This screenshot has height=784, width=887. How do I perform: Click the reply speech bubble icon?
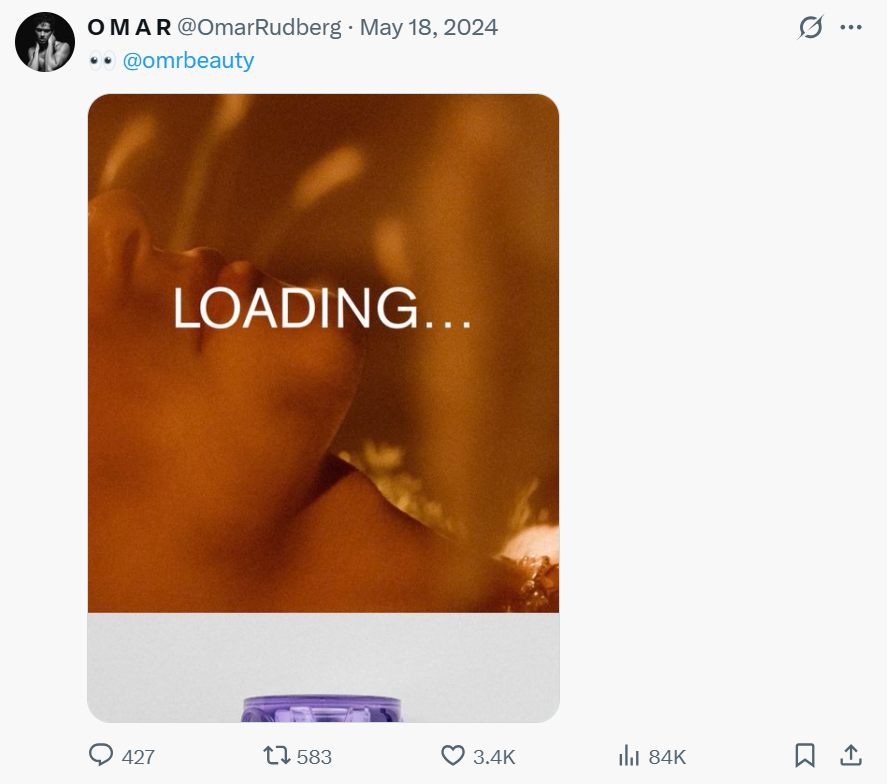point(101,755)
